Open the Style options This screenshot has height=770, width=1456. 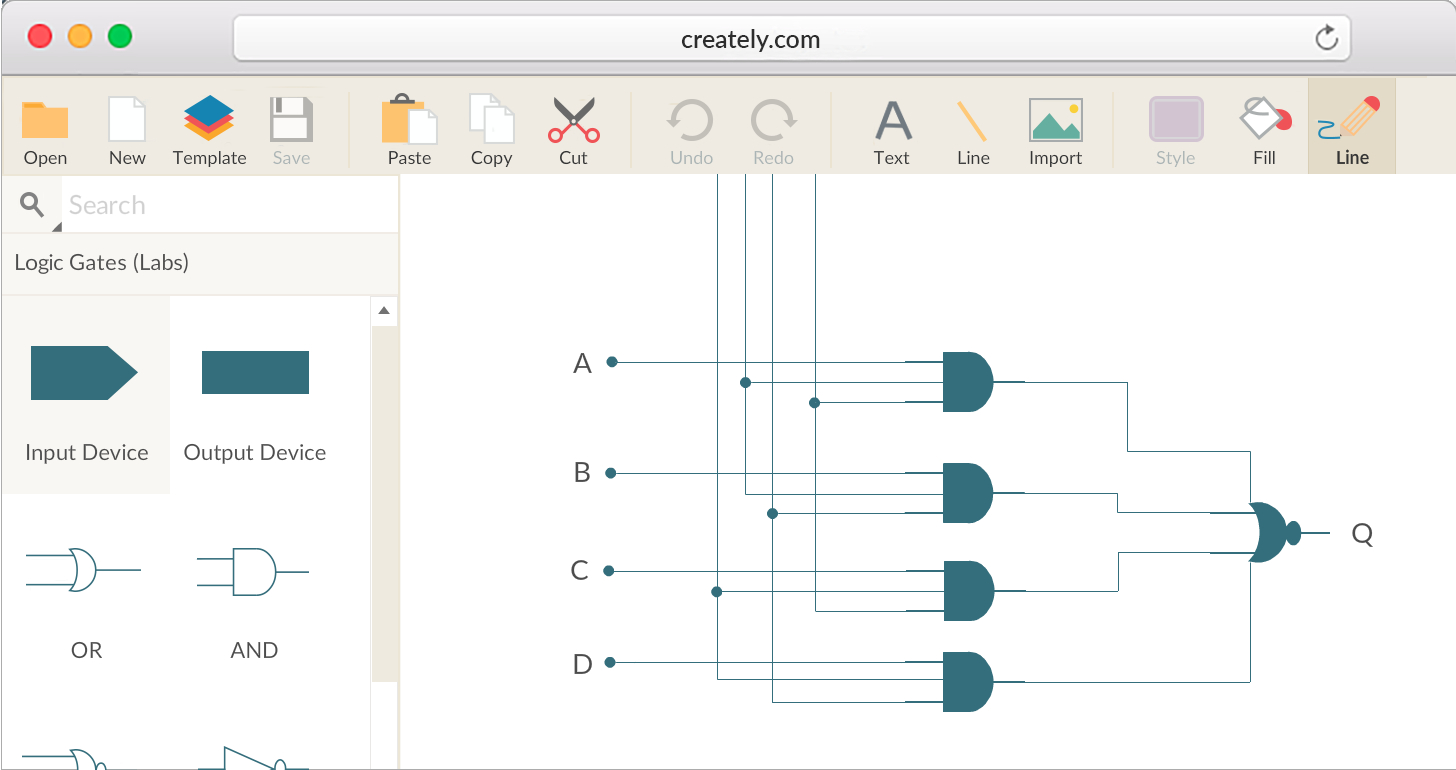click(1176, 119)
